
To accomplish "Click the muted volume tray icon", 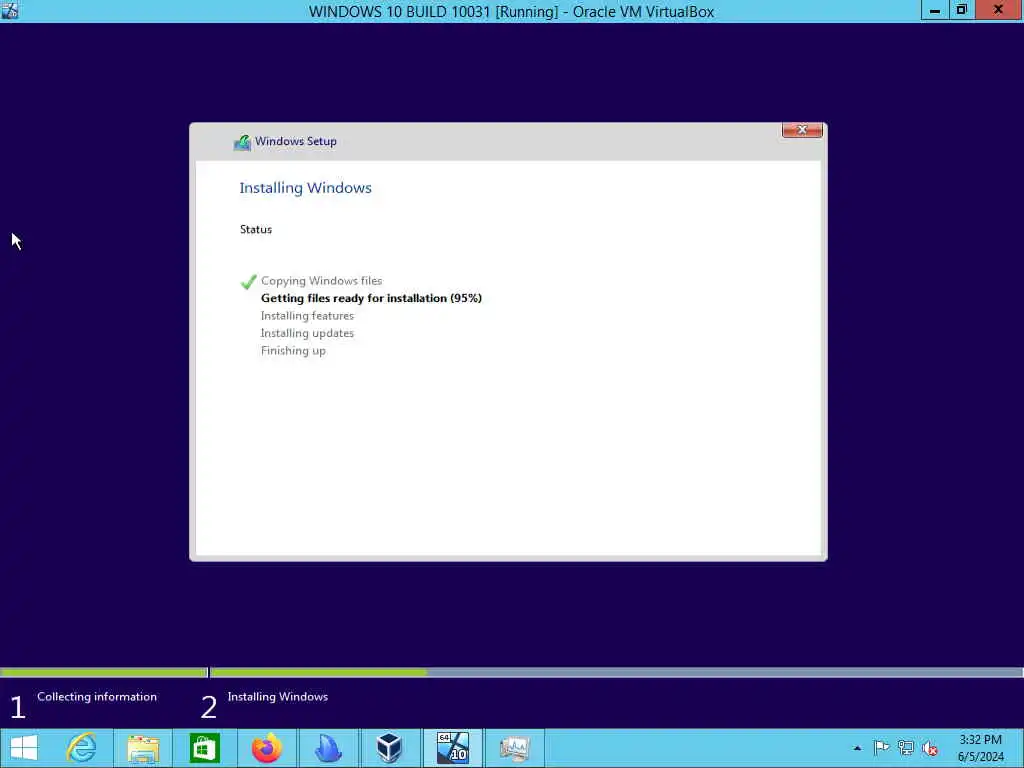I will point(930,748).
